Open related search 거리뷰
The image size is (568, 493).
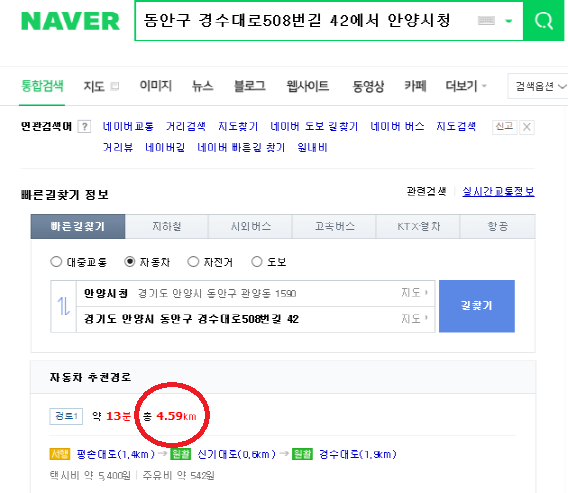click(x=118, y=147)
